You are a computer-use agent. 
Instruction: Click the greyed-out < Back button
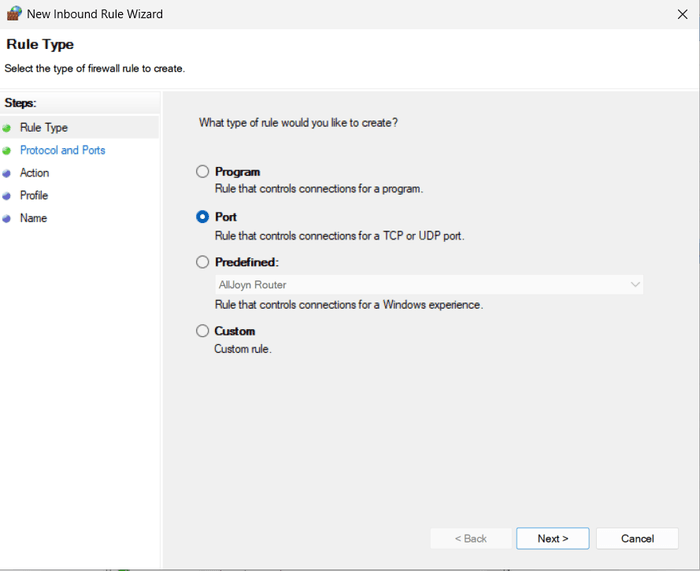coord(470,538)
